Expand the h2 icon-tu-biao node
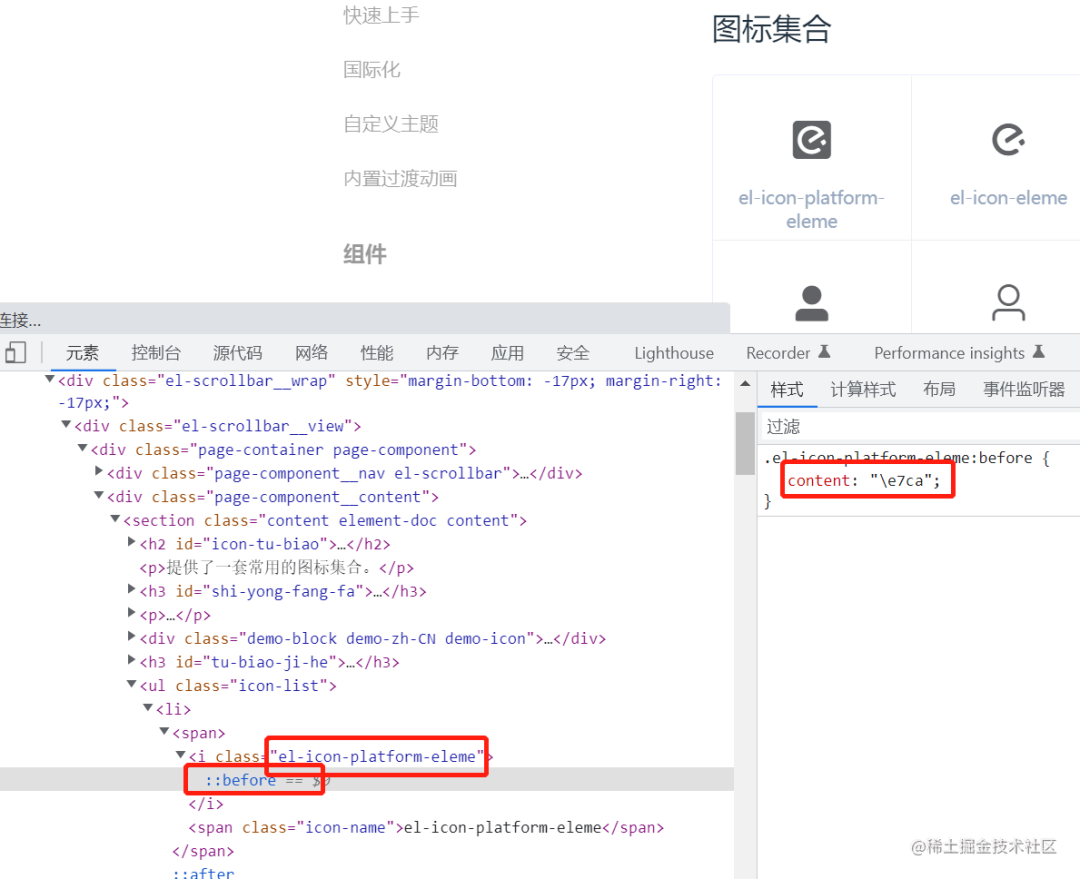Image resolution: width=1080 pixels, height=879 pixels. coord(132,543)
